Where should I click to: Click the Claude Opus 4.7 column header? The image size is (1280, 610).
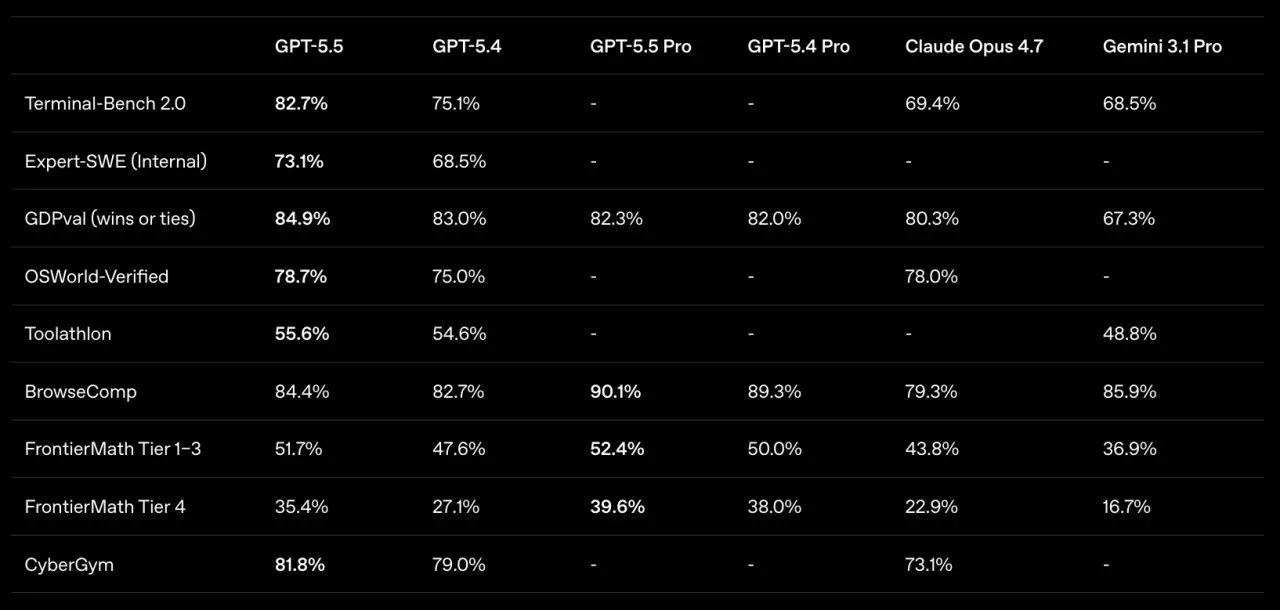tap(974, 46)
